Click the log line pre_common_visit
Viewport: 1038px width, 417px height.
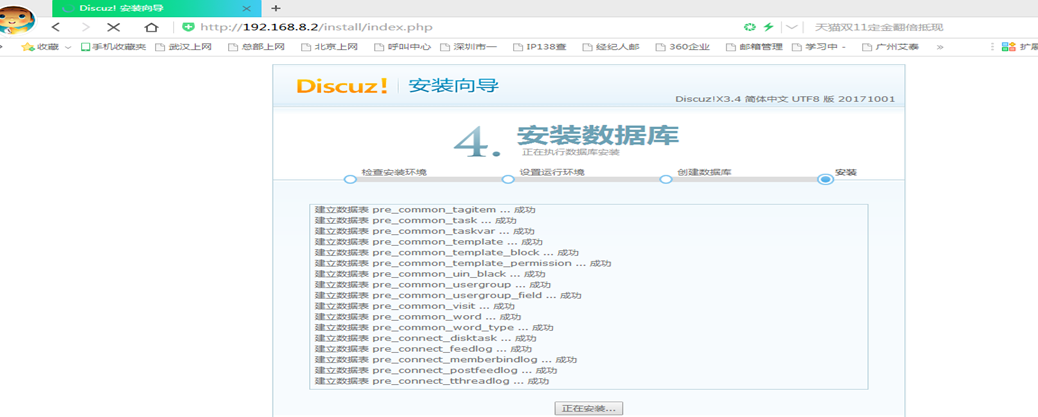[414, 306]
